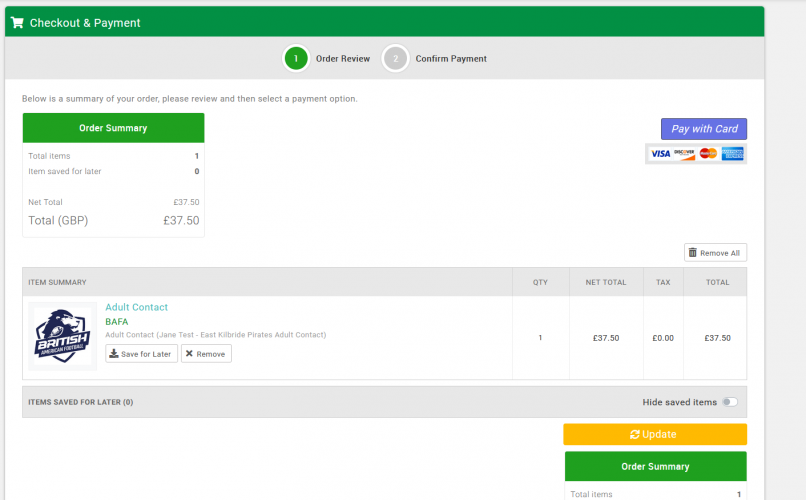The height and width of the screenshot is (500, 806).
Task: Click the top Order Summary header
Action: [x=113, y=128]
